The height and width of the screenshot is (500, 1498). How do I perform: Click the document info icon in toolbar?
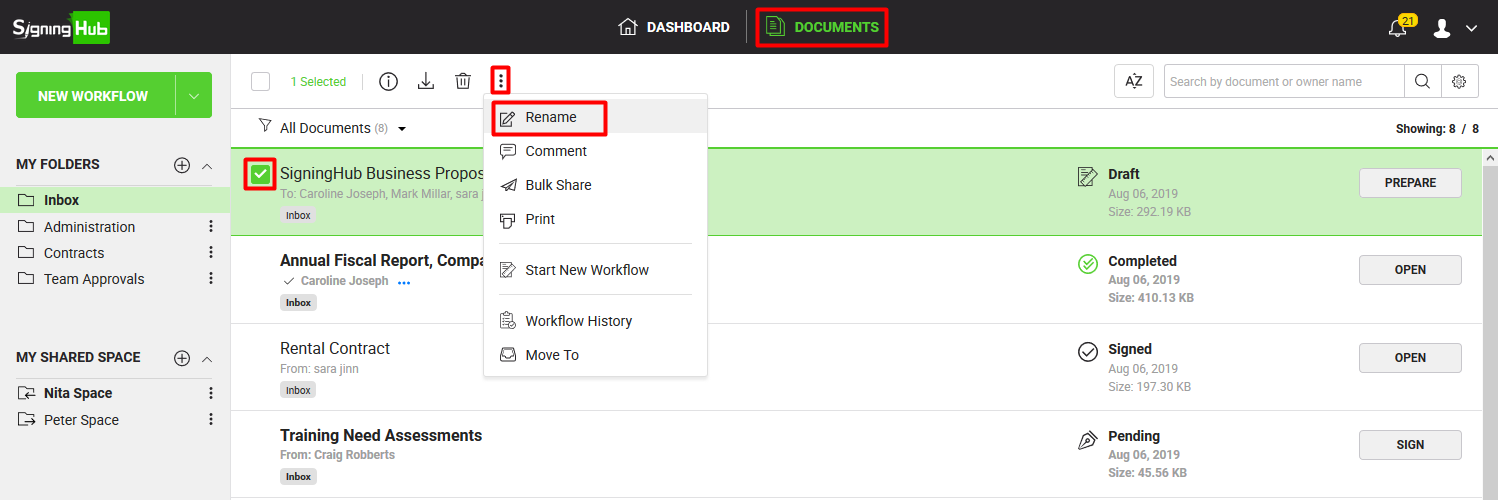388,82
